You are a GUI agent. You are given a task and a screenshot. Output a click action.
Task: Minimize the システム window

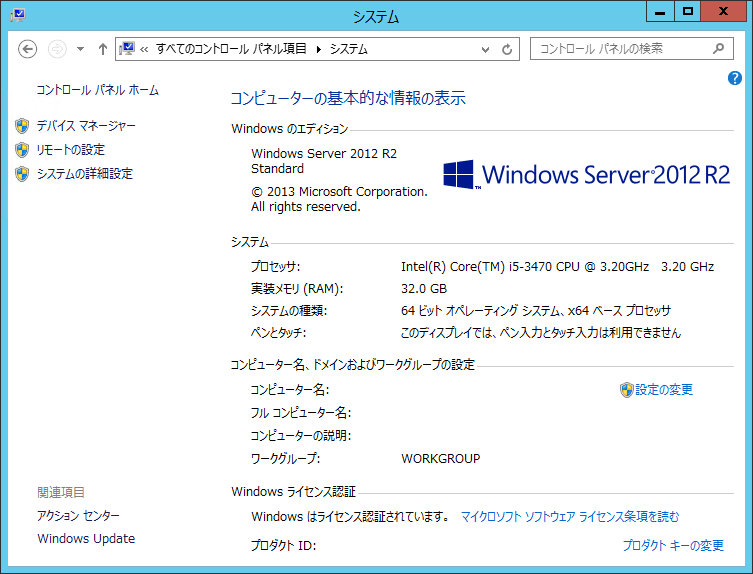(660, 12)
